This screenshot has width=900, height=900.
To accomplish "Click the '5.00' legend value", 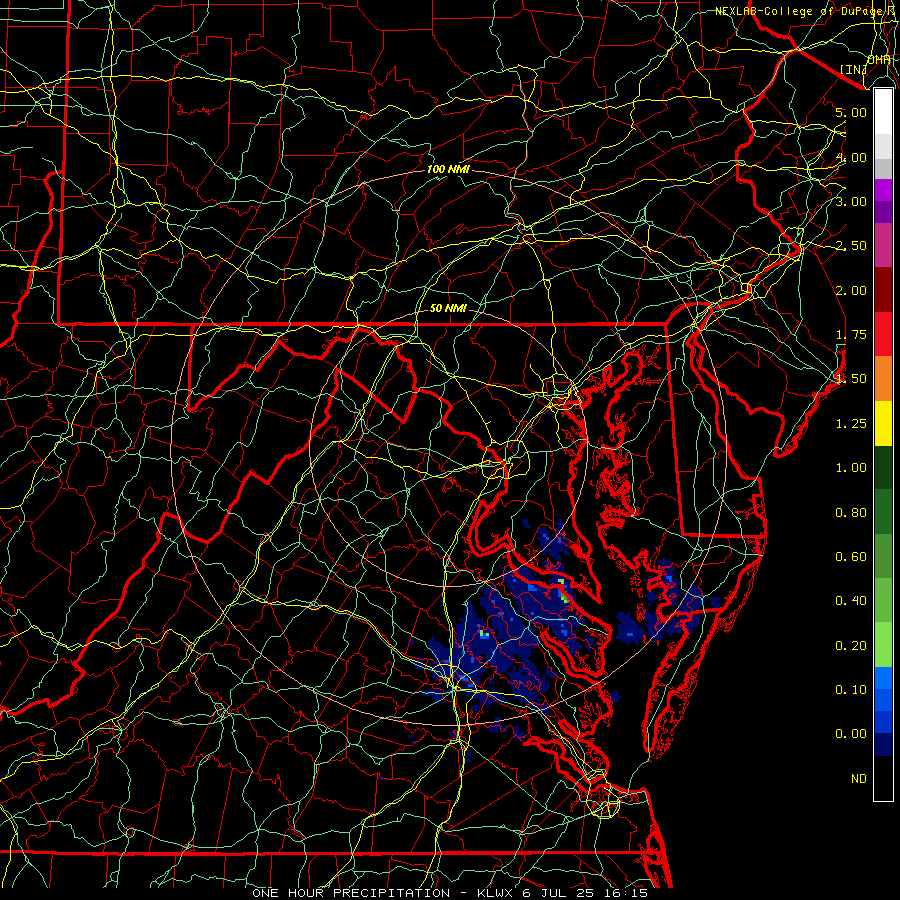I will [x=851, y=112].
